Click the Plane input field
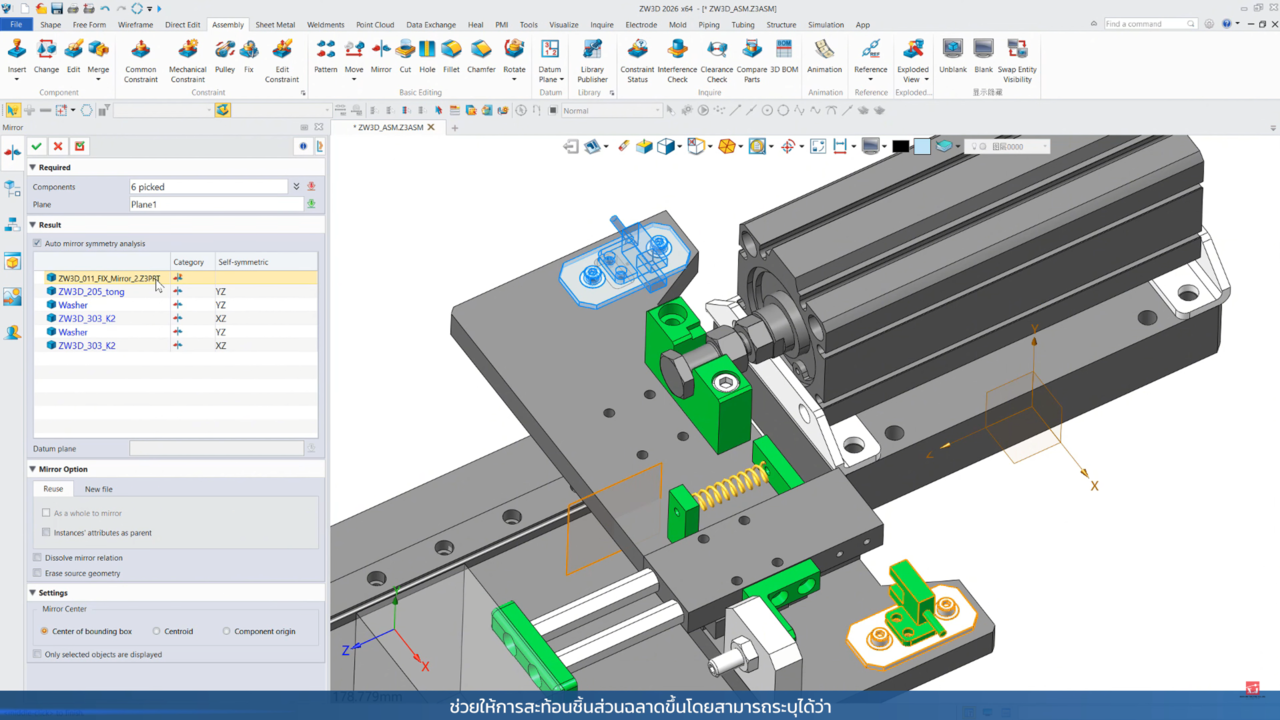The image size is (1280, 720). [216, 204]
